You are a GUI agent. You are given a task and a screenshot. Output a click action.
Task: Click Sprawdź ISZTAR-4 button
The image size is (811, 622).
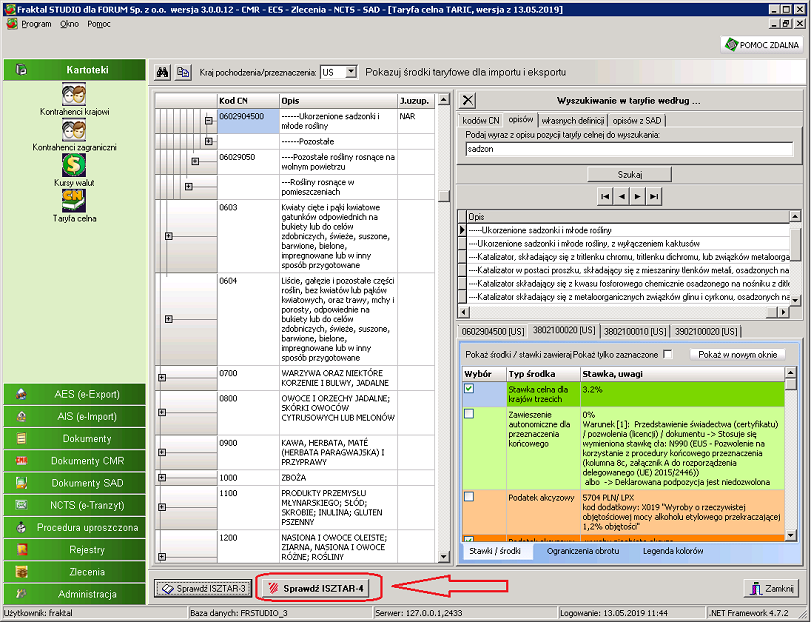point(317,588)
